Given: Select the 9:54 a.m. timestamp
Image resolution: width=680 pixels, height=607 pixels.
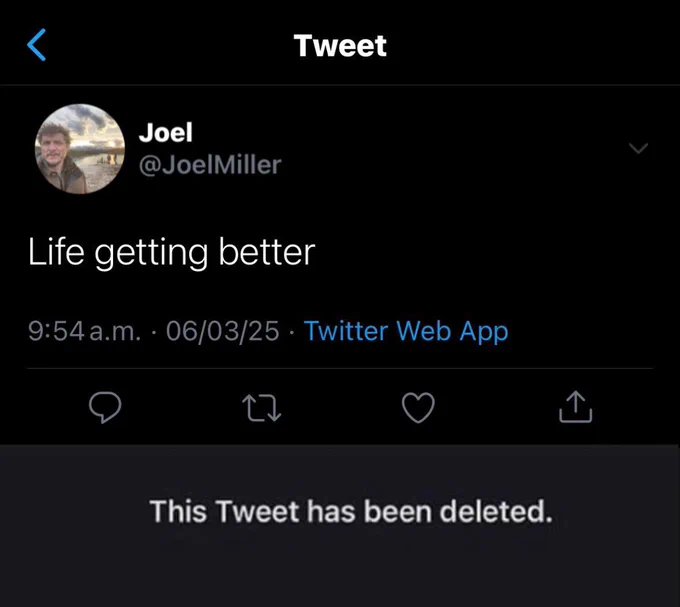Looking at the screenshot, I should [85, 331].
